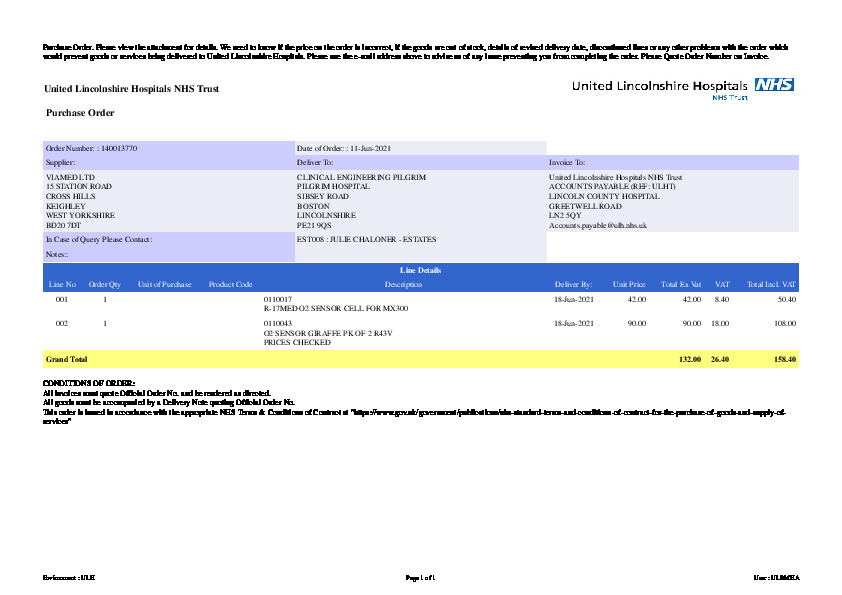Click order number 140013770
This screenshot has width=842, height=595.
119,148
